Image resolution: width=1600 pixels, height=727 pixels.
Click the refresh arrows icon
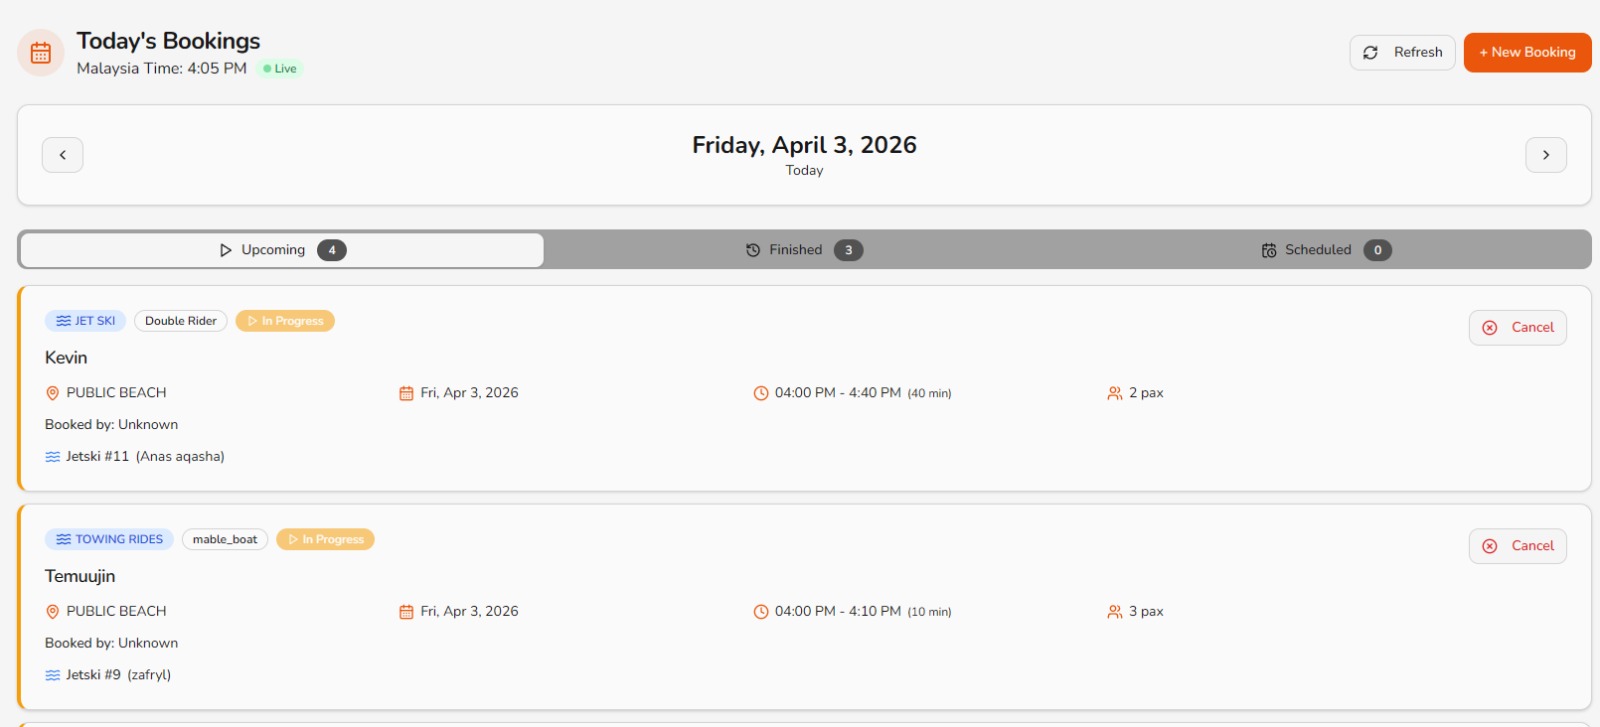coord(1370,53)
